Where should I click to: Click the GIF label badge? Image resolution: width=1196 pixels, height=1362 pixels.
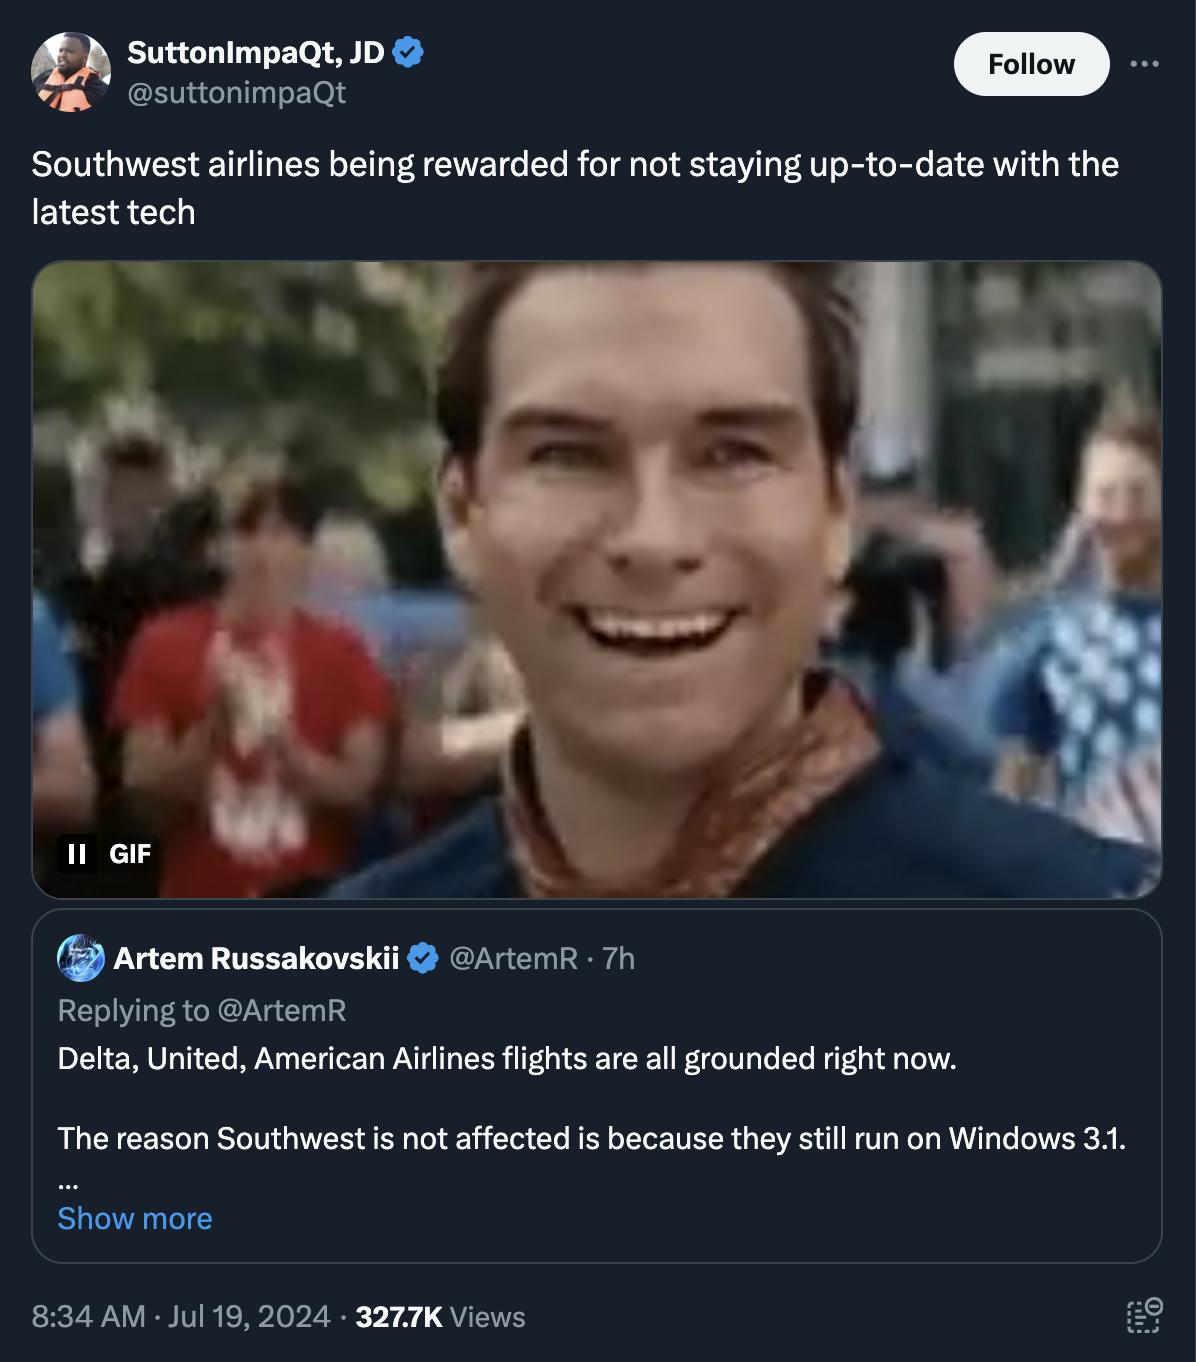pyautogui.click(x=130, y=854)
